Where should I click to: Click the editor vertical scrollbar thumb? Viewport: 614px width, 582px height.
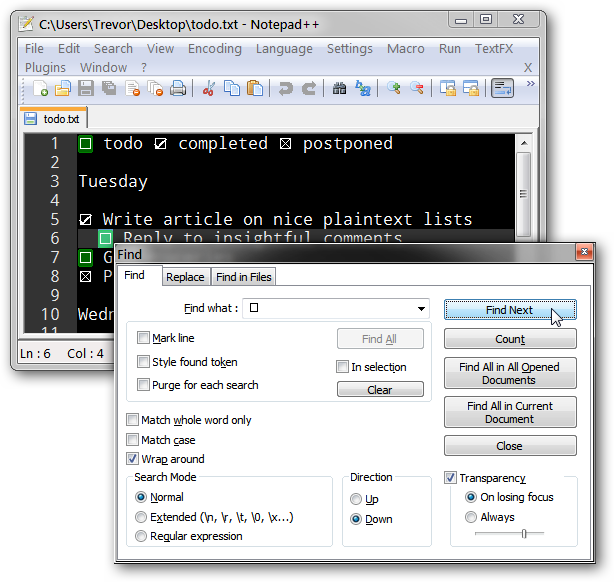[524, 194]
